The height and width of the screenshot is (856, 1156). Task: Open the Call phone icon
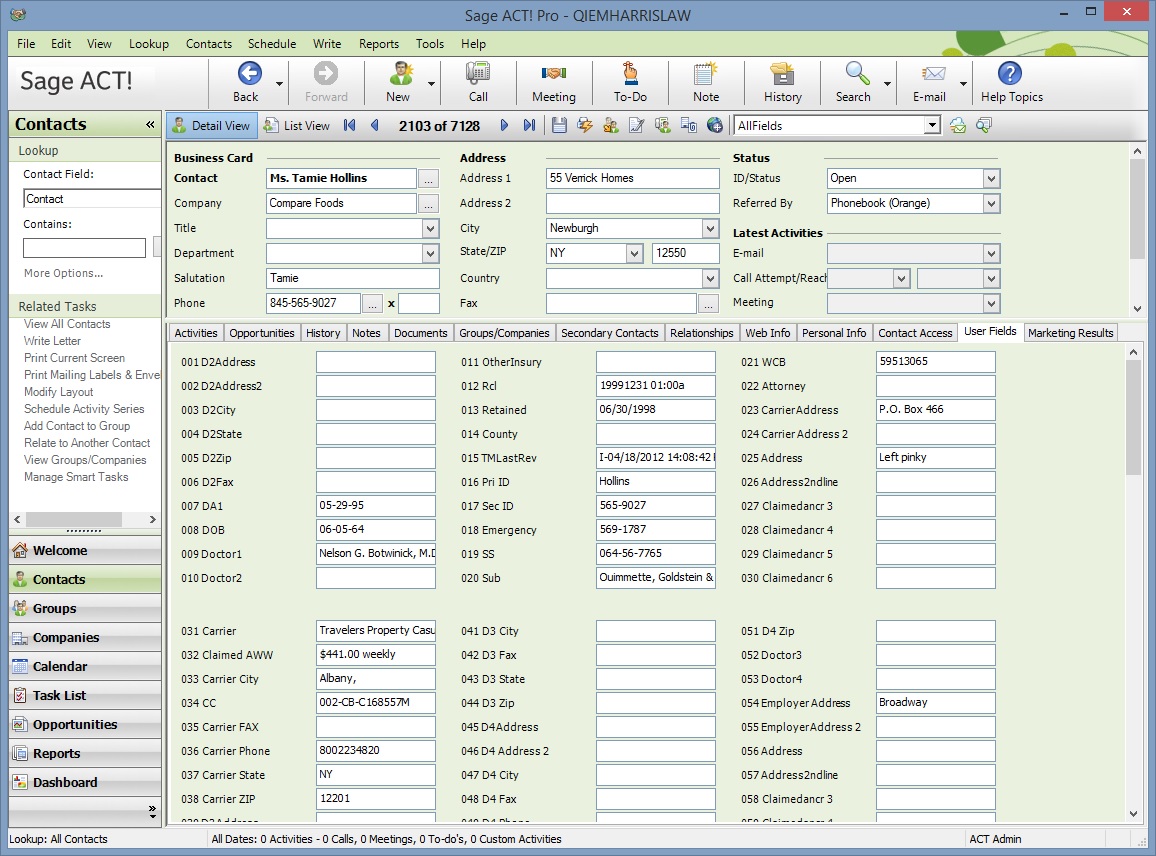click(x=478, y=74)
